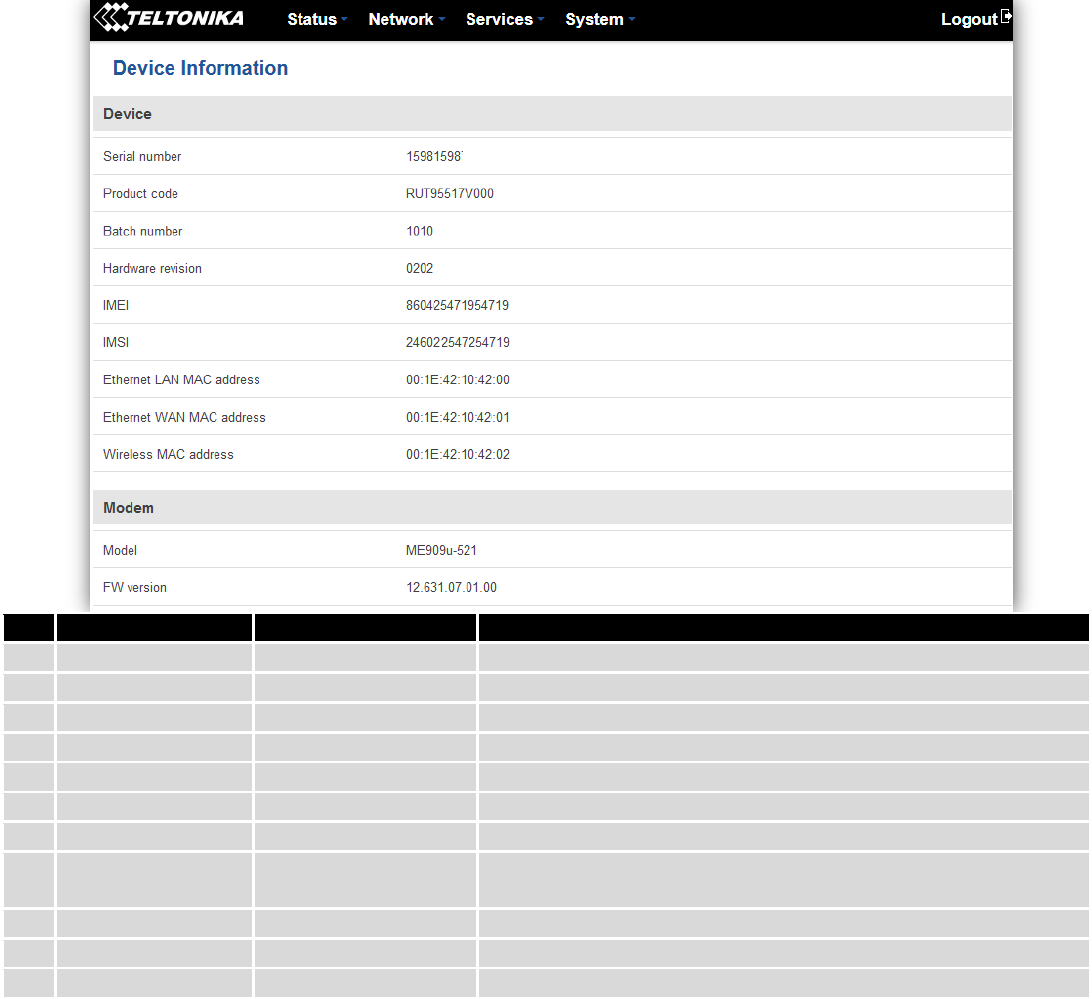This screenshot has width=1092, height=999.
Task: Click the Serial number label
Action: tap(142, 156)
